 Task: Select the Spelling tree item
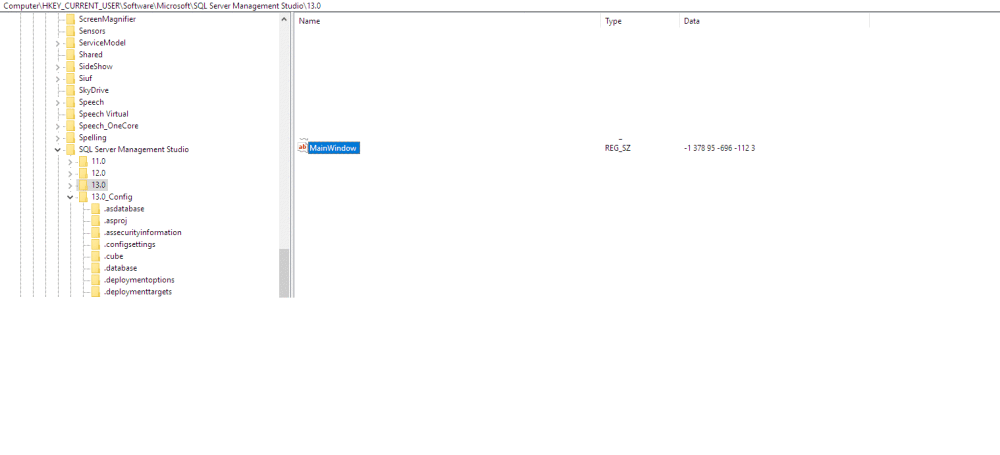pyautogui.click(x=92, y=138)
